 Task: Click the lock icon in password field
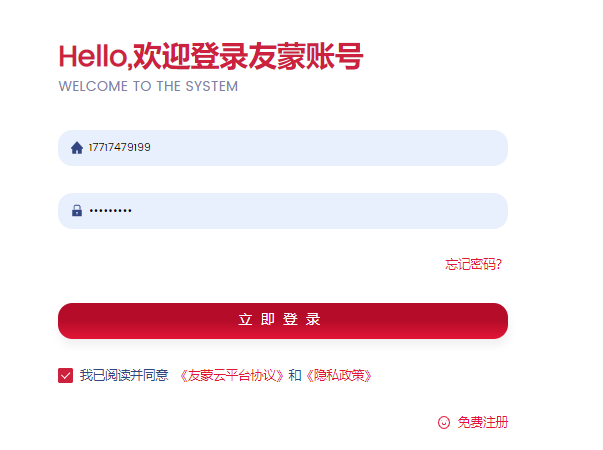coord(77,210)
